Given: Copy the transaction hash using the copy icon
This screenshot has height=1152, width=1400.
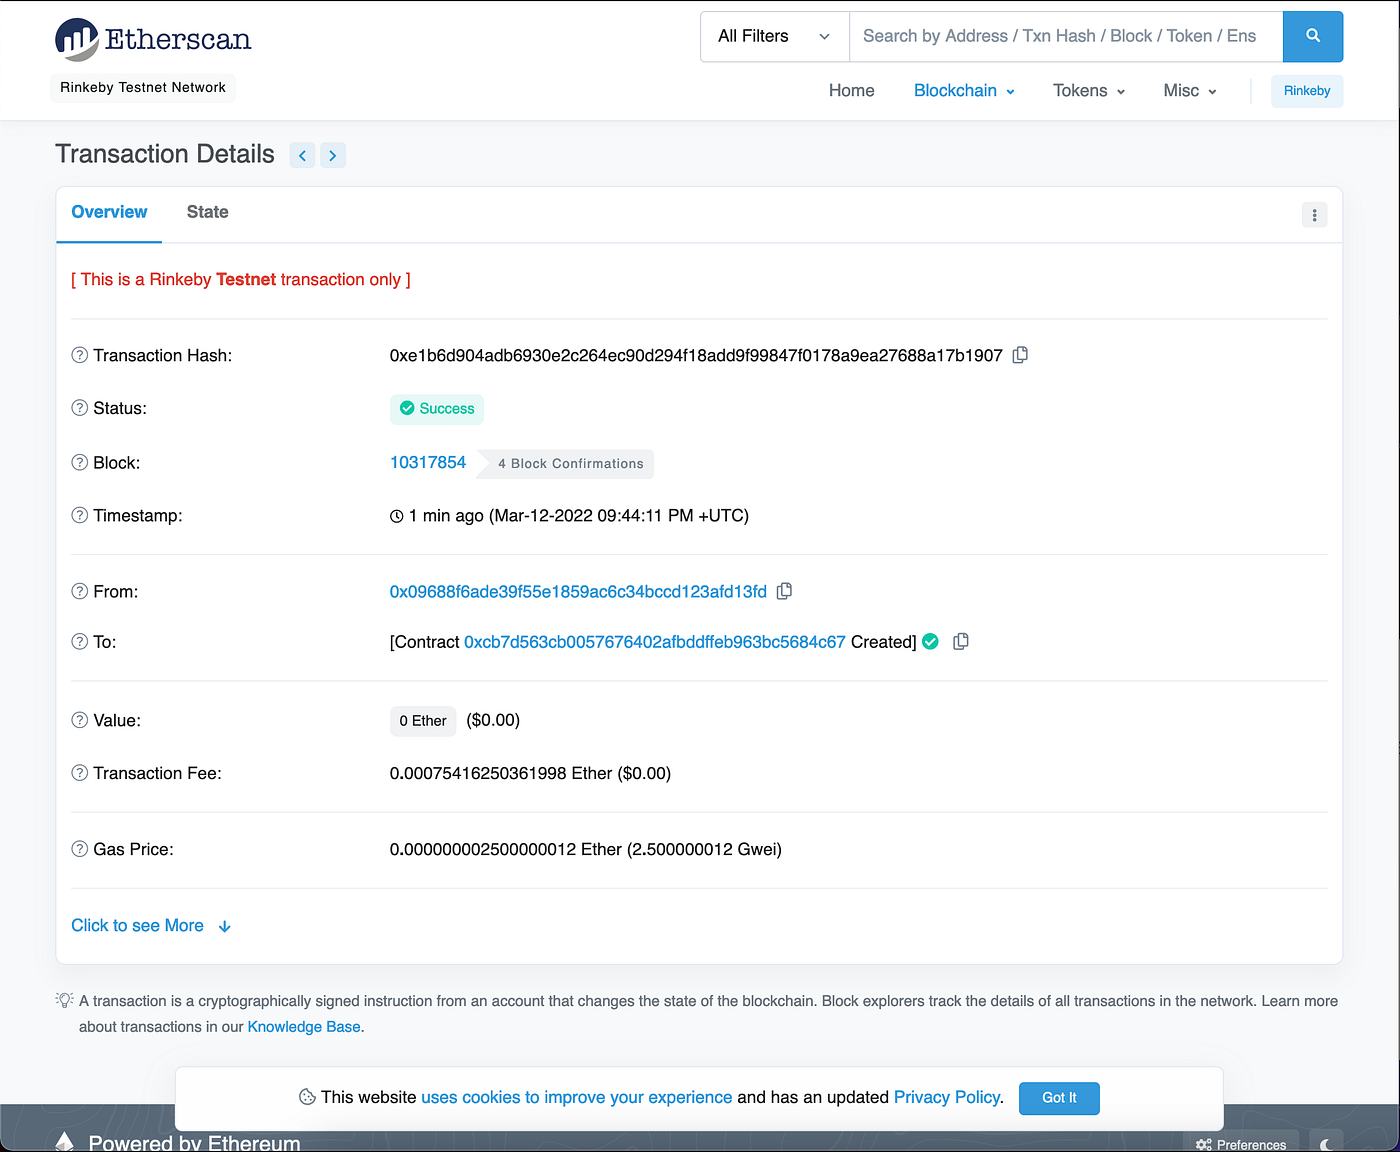Looking at the screenshot, I should point(1020,355).
